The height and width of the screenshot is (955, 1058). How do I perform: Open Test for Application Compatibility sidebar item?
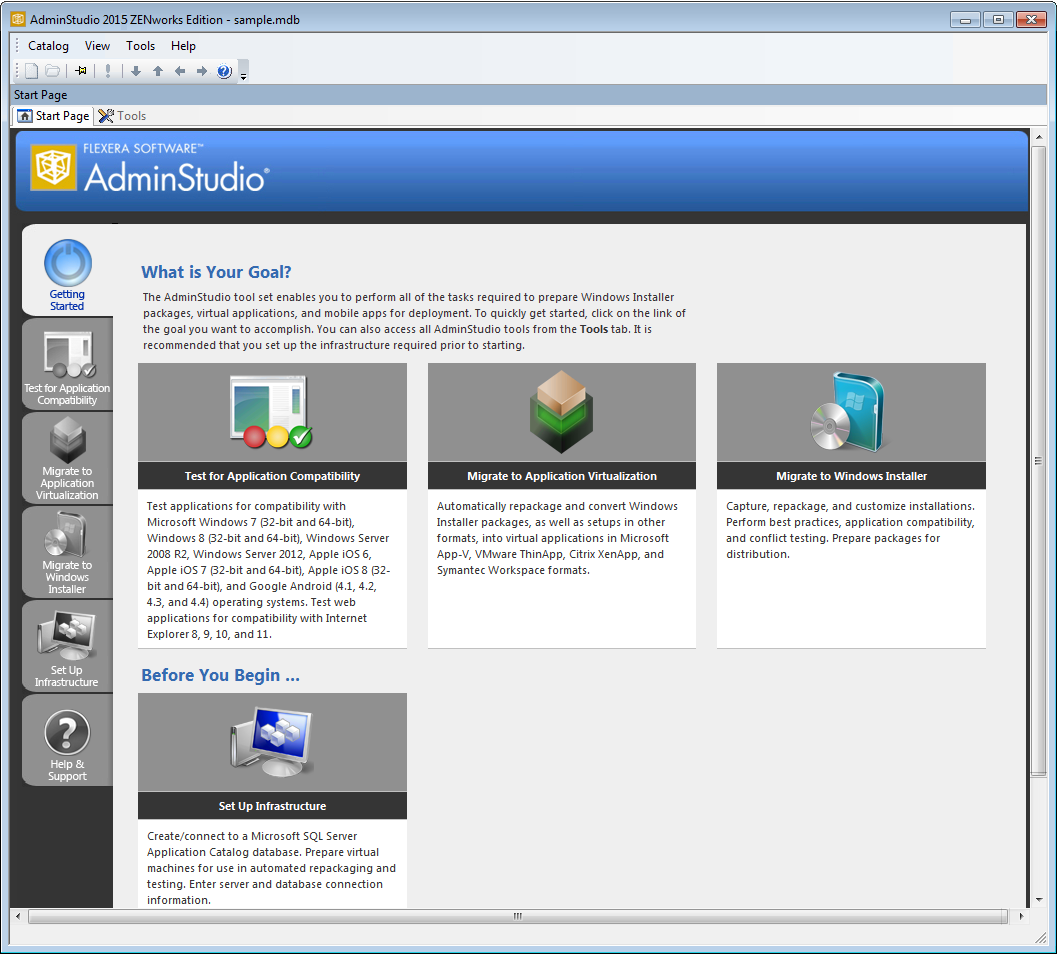tap(67, 368)
